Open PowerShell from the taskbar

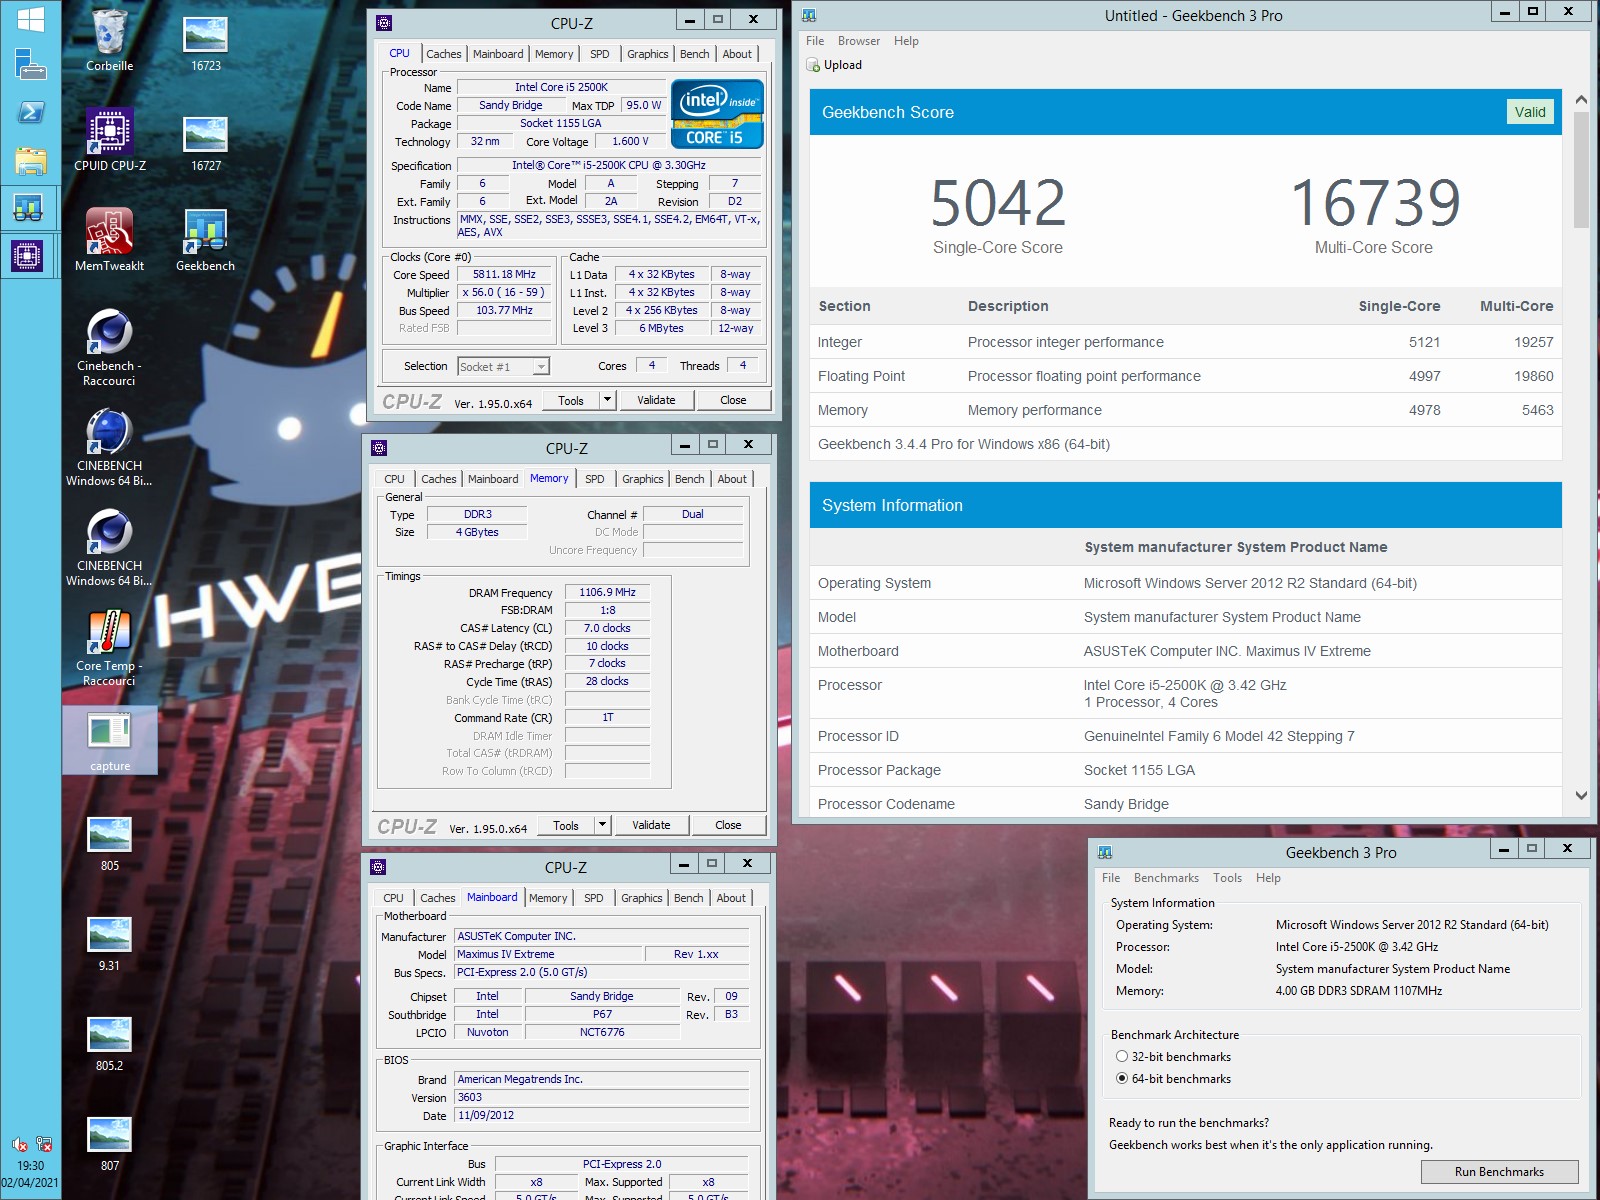[30, 112]
